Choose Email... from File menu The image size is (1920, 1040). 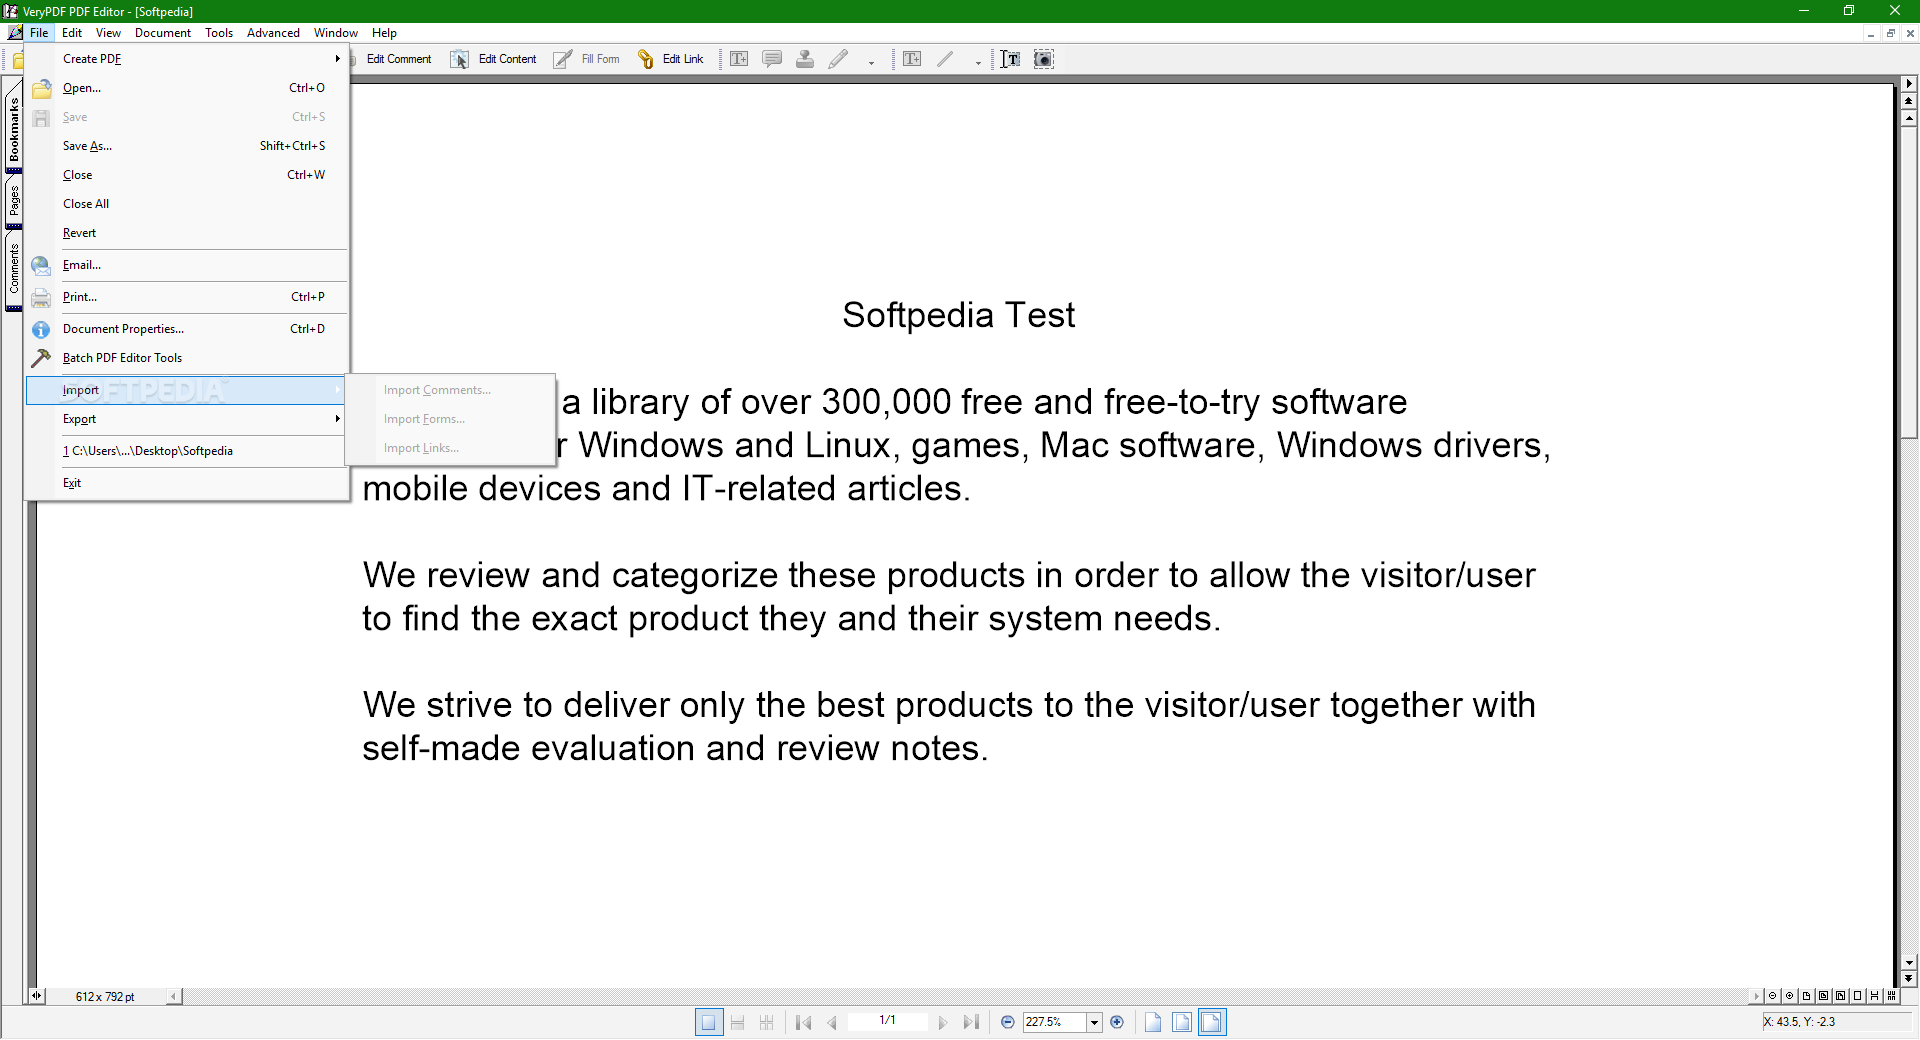[187, 265]
